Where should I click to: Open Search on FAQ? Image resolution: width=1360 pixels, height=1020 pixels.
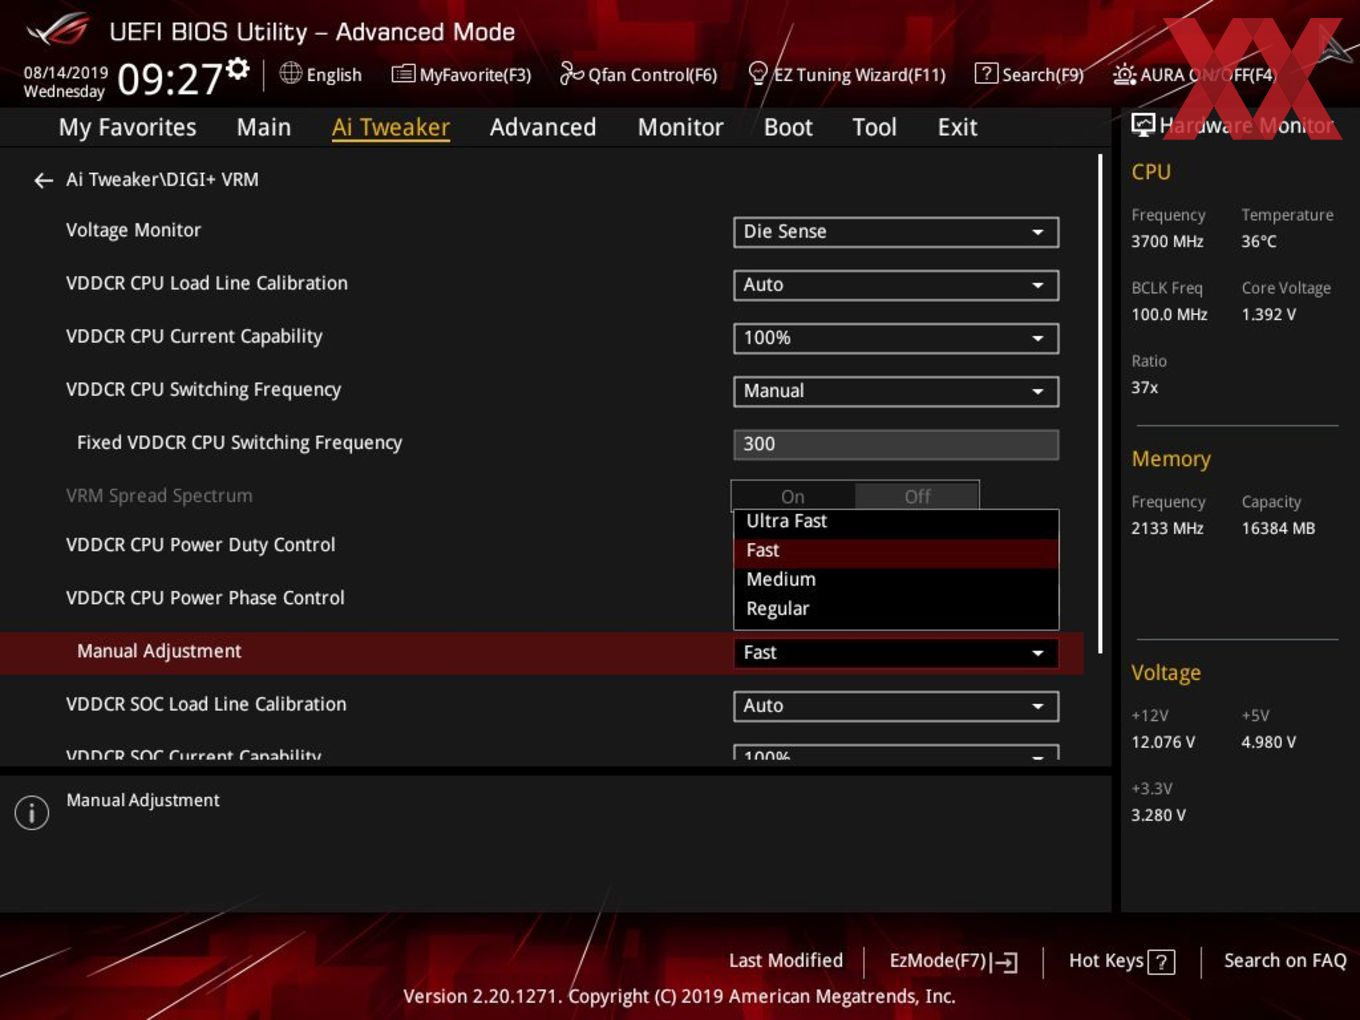pos(1285,960)
